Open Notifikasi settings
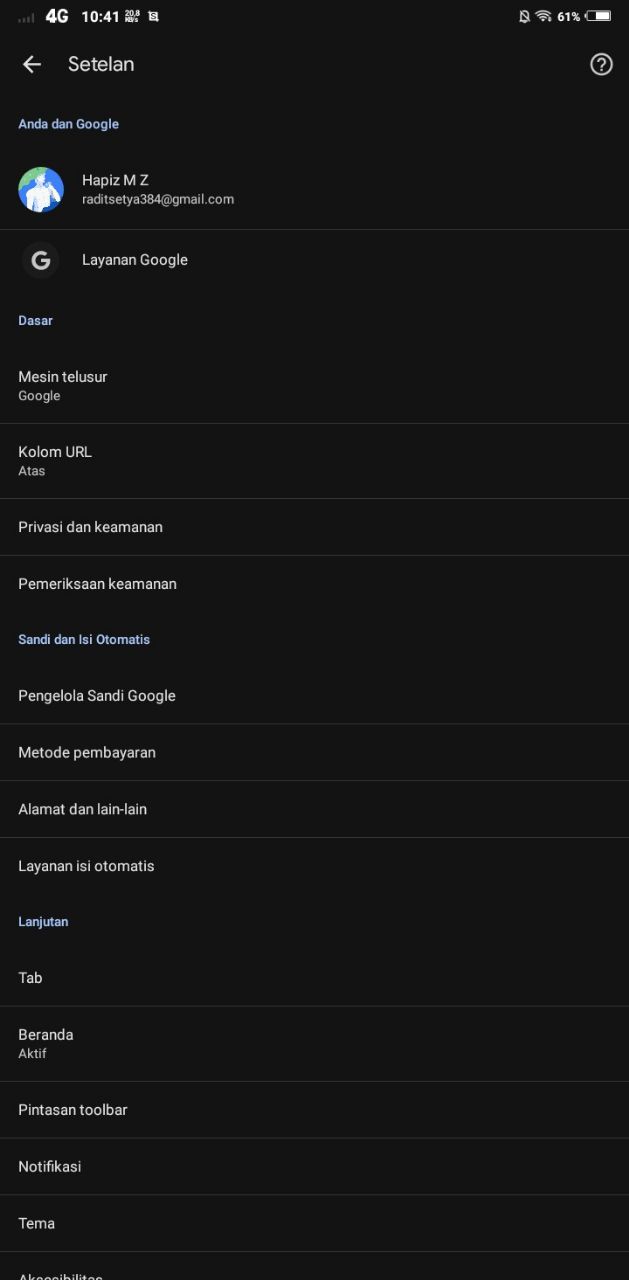The height and width of the screenshot is (1280, 629). [x=314, y=1167]
